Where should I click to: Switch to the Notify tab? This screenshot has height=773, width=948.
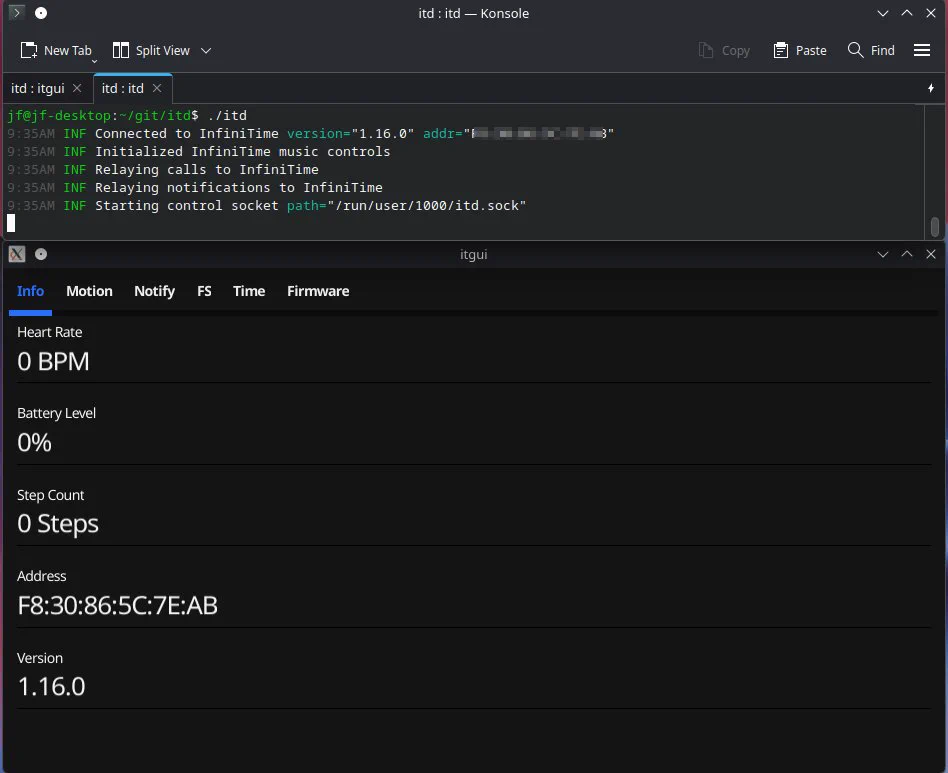click(x=154, y=291)
